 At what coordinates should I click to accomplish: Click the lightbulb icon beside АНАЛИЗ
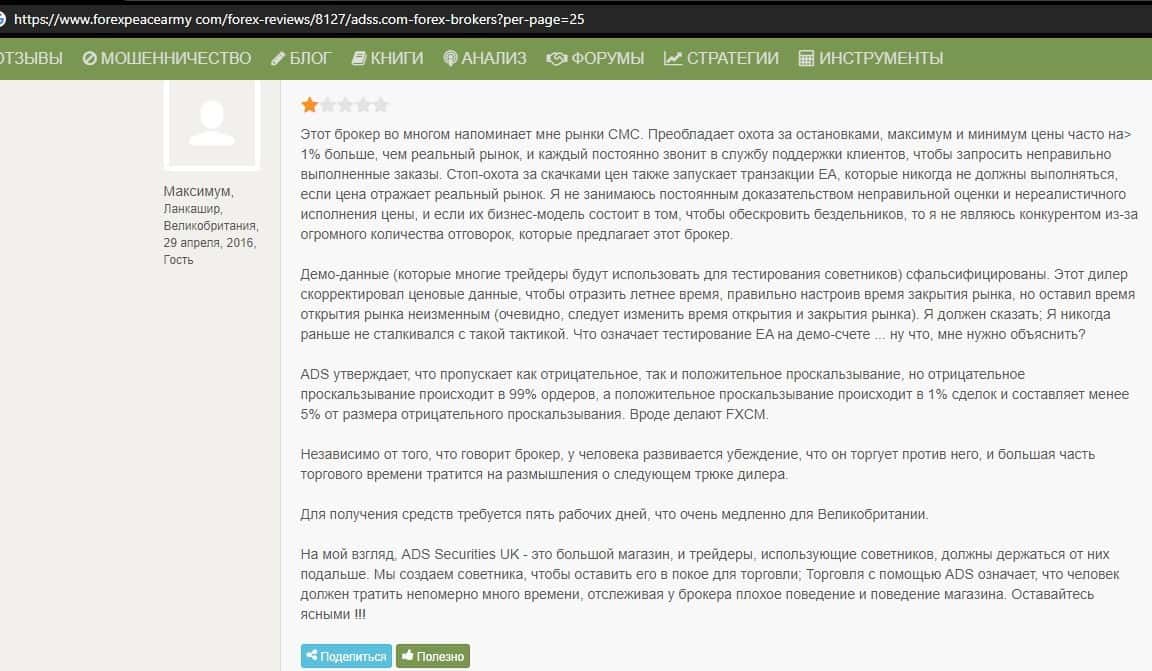click(450, 59)
